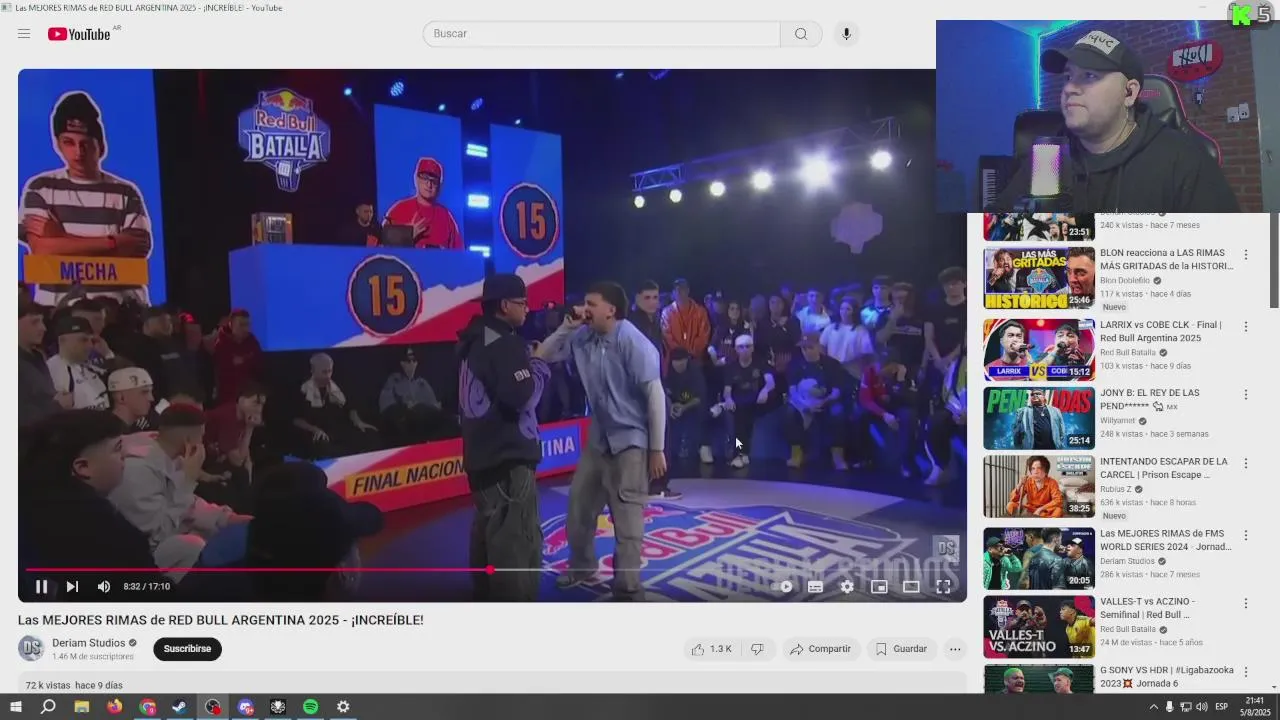1280x720 pixels.
Task: Open options menu for BLON reacciona video
Action: click(x=1246, y=256)
